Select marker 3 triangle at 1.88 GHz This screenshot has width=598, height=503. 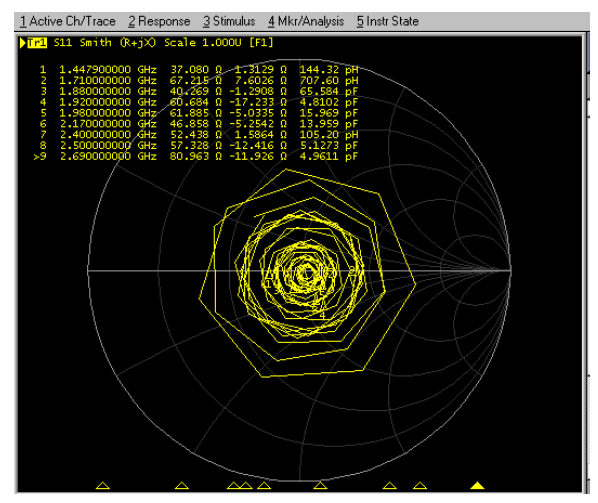pos(233,485)
